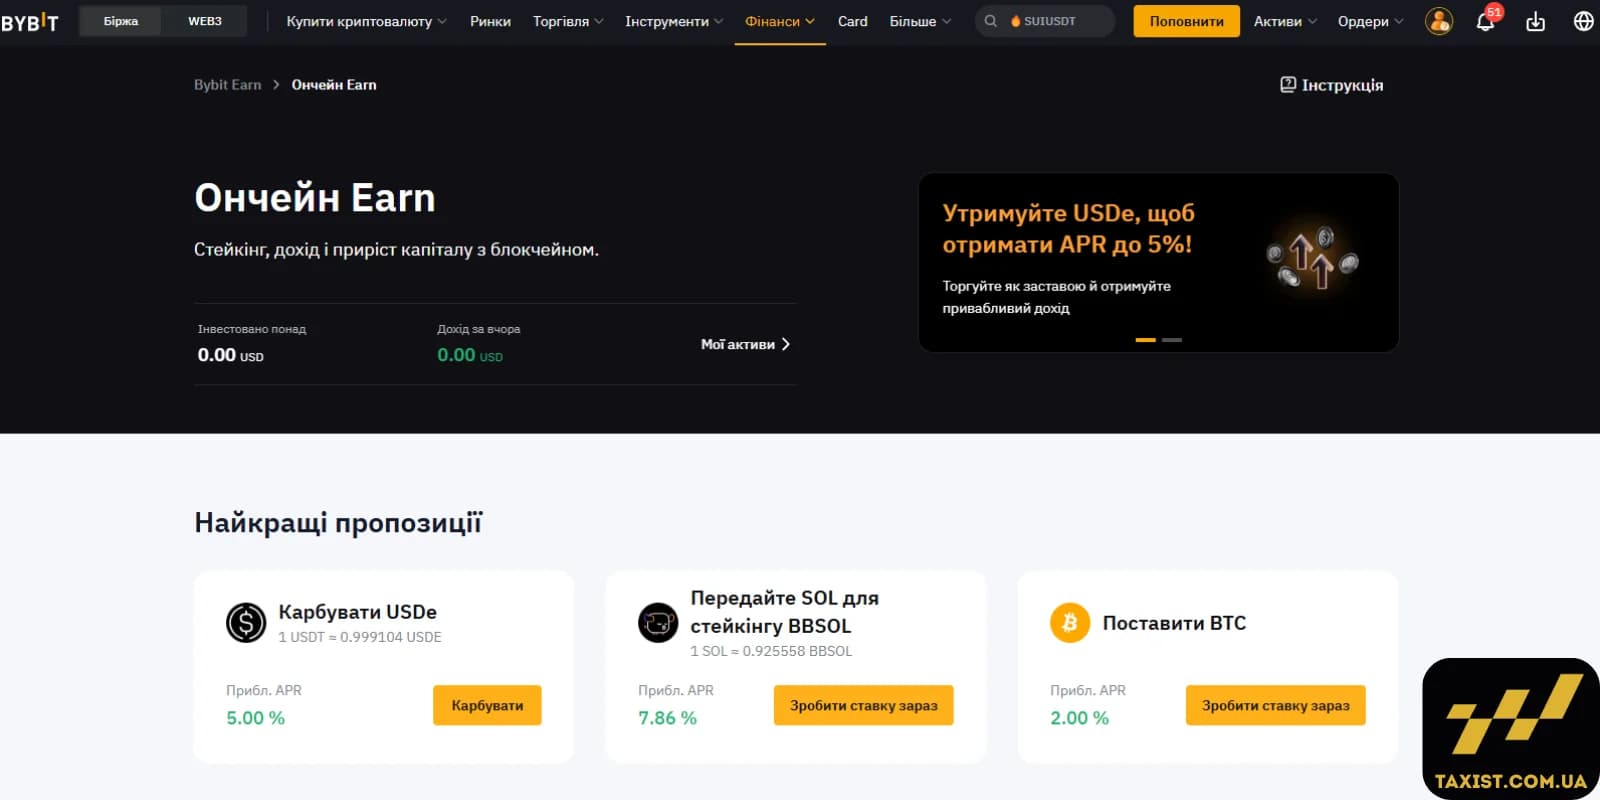Click Дохід за вчора 0.00 USD value
Viewport: 1600px width, 800px height.
470,355
